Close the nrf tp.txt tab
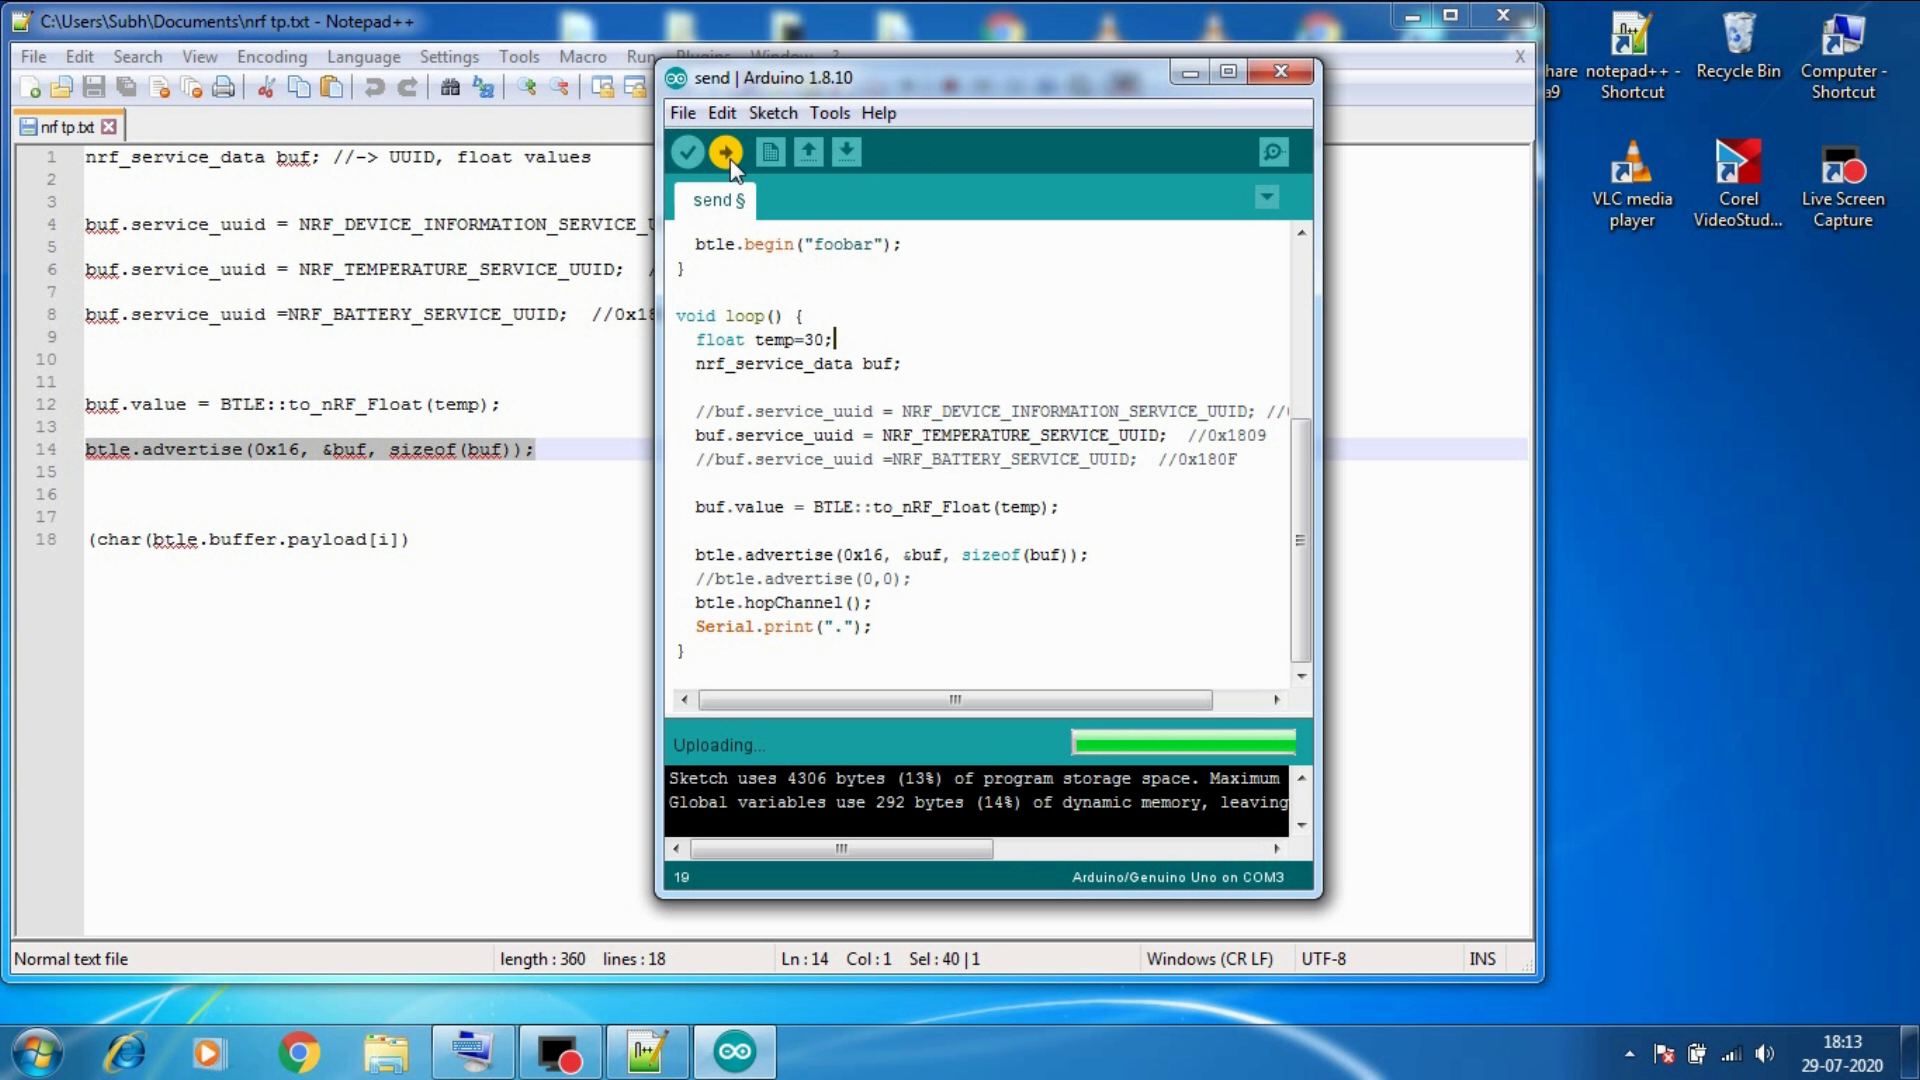The image size is (1920, 1080). (109, 127)
